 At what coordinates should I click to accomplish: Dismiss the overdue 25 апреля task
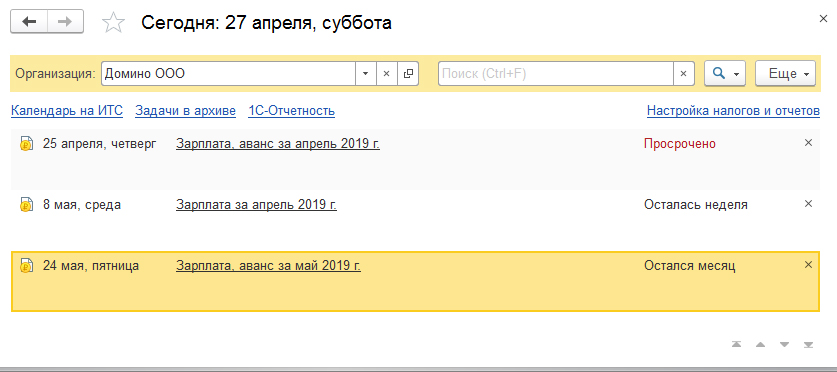(x=808, y=143)
